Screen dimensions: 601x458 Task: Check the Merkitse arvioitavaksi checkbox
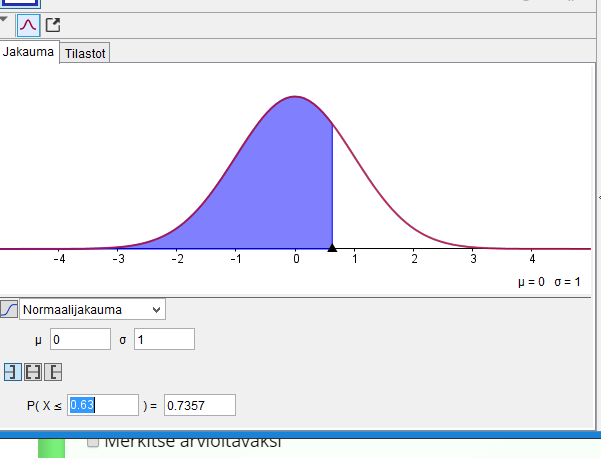tap(93, 441)
